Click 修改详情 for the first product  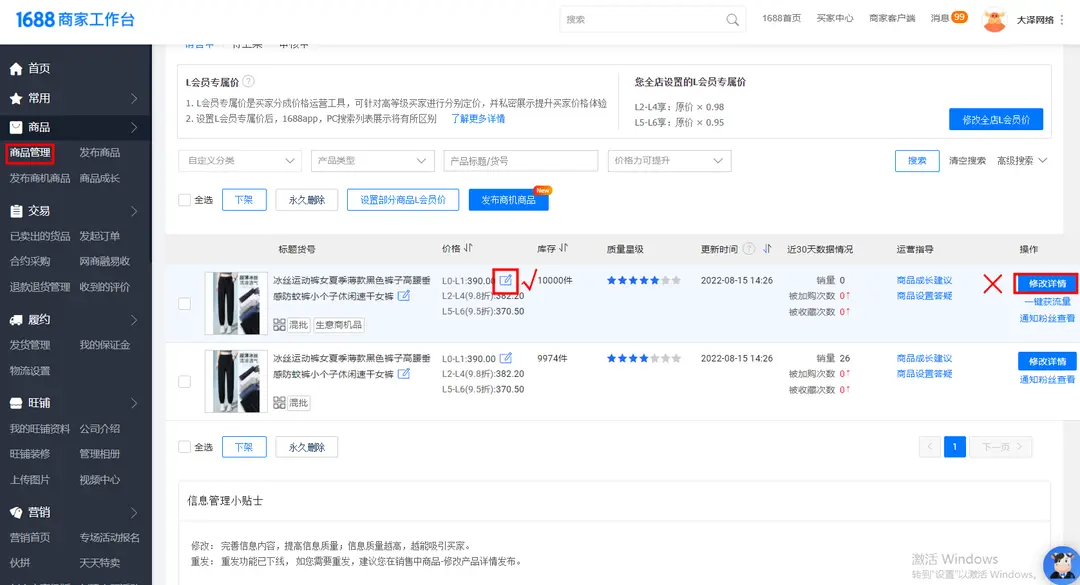(x=1046, y=283)
